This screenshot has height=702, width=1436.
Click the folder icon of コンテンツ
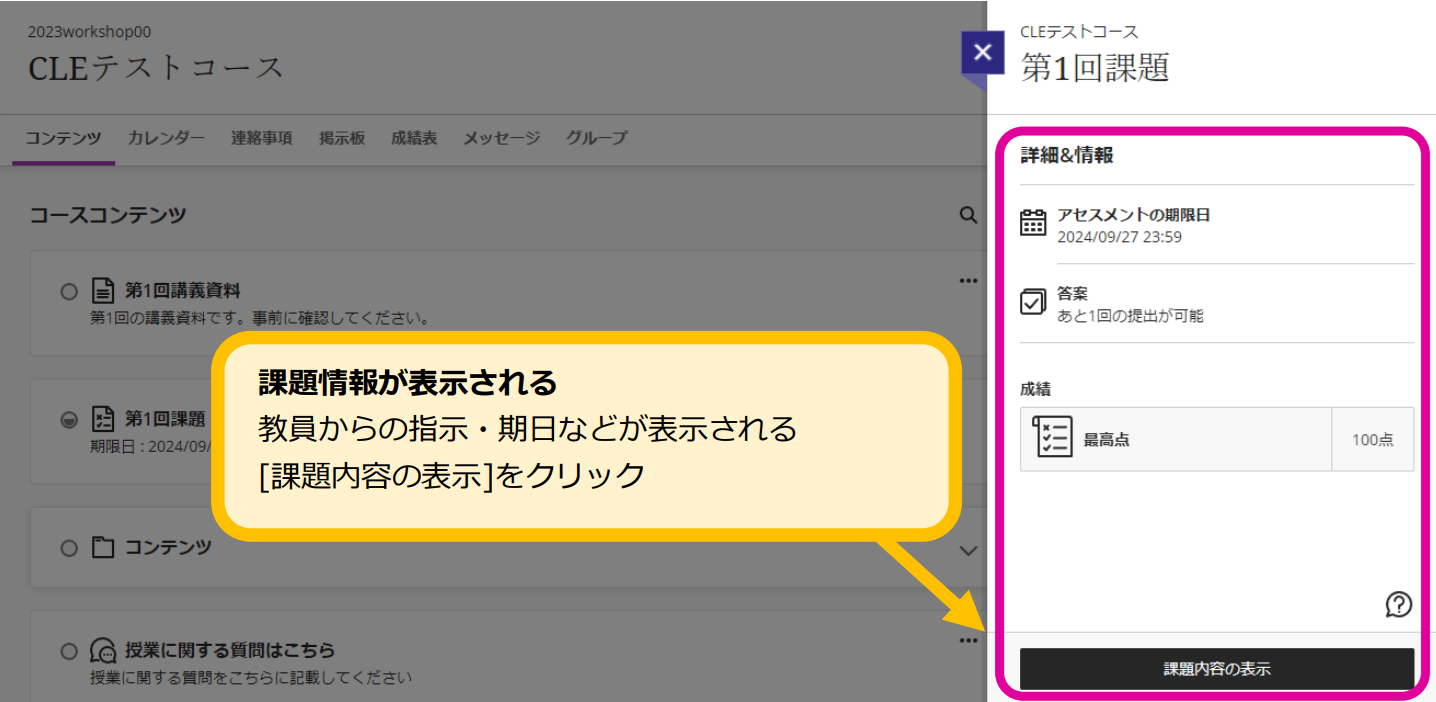pyautogui.click(x=102, y=548)
